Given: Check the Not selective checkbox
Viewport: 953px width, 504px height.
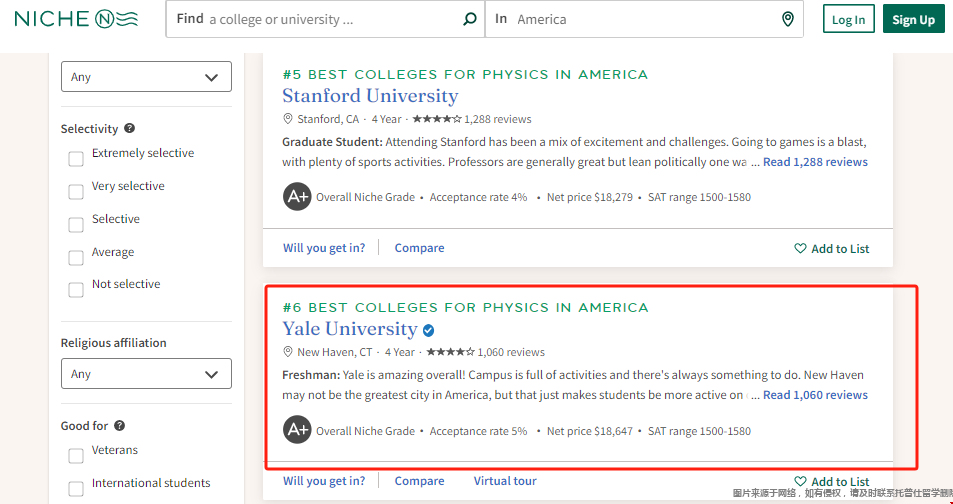Looking at the screenshot, I should coord(76,290).
